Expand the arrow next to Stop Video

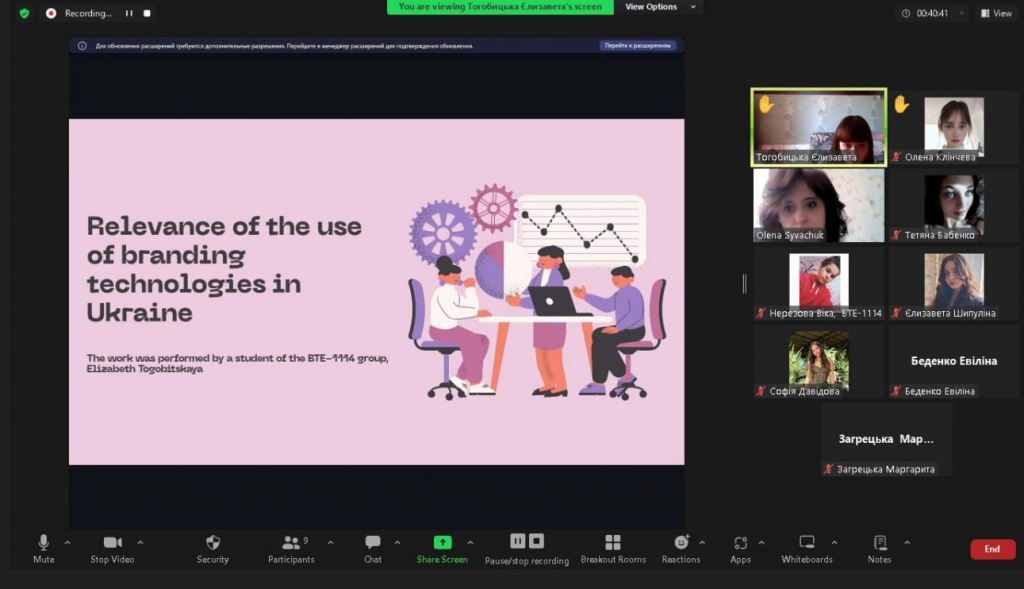tap(140, 542)
